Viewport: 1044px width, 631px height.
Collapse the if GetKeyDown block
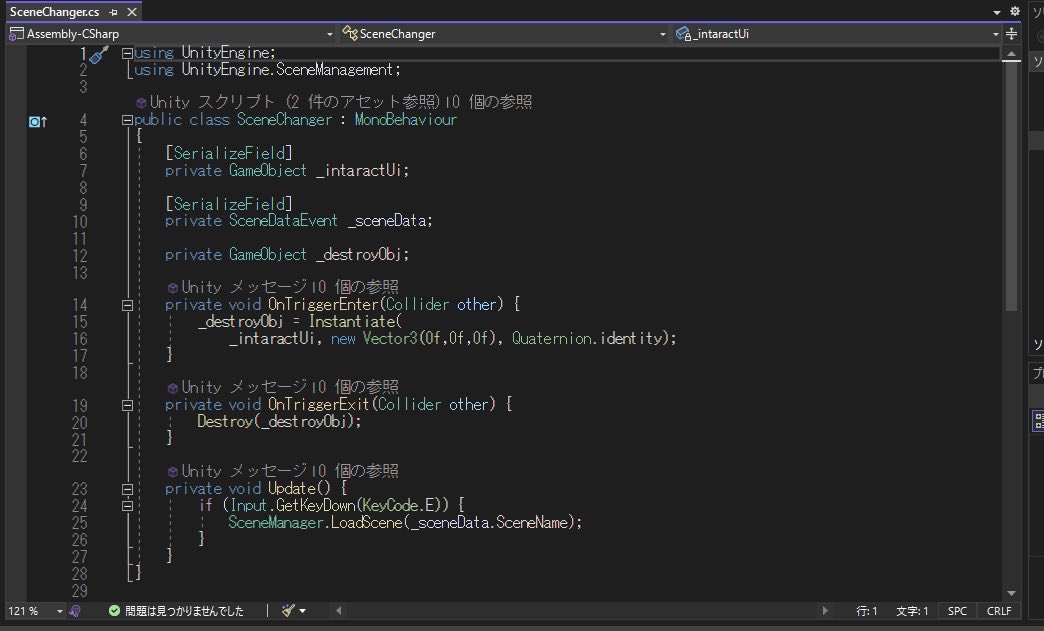(x=127, y=506)
